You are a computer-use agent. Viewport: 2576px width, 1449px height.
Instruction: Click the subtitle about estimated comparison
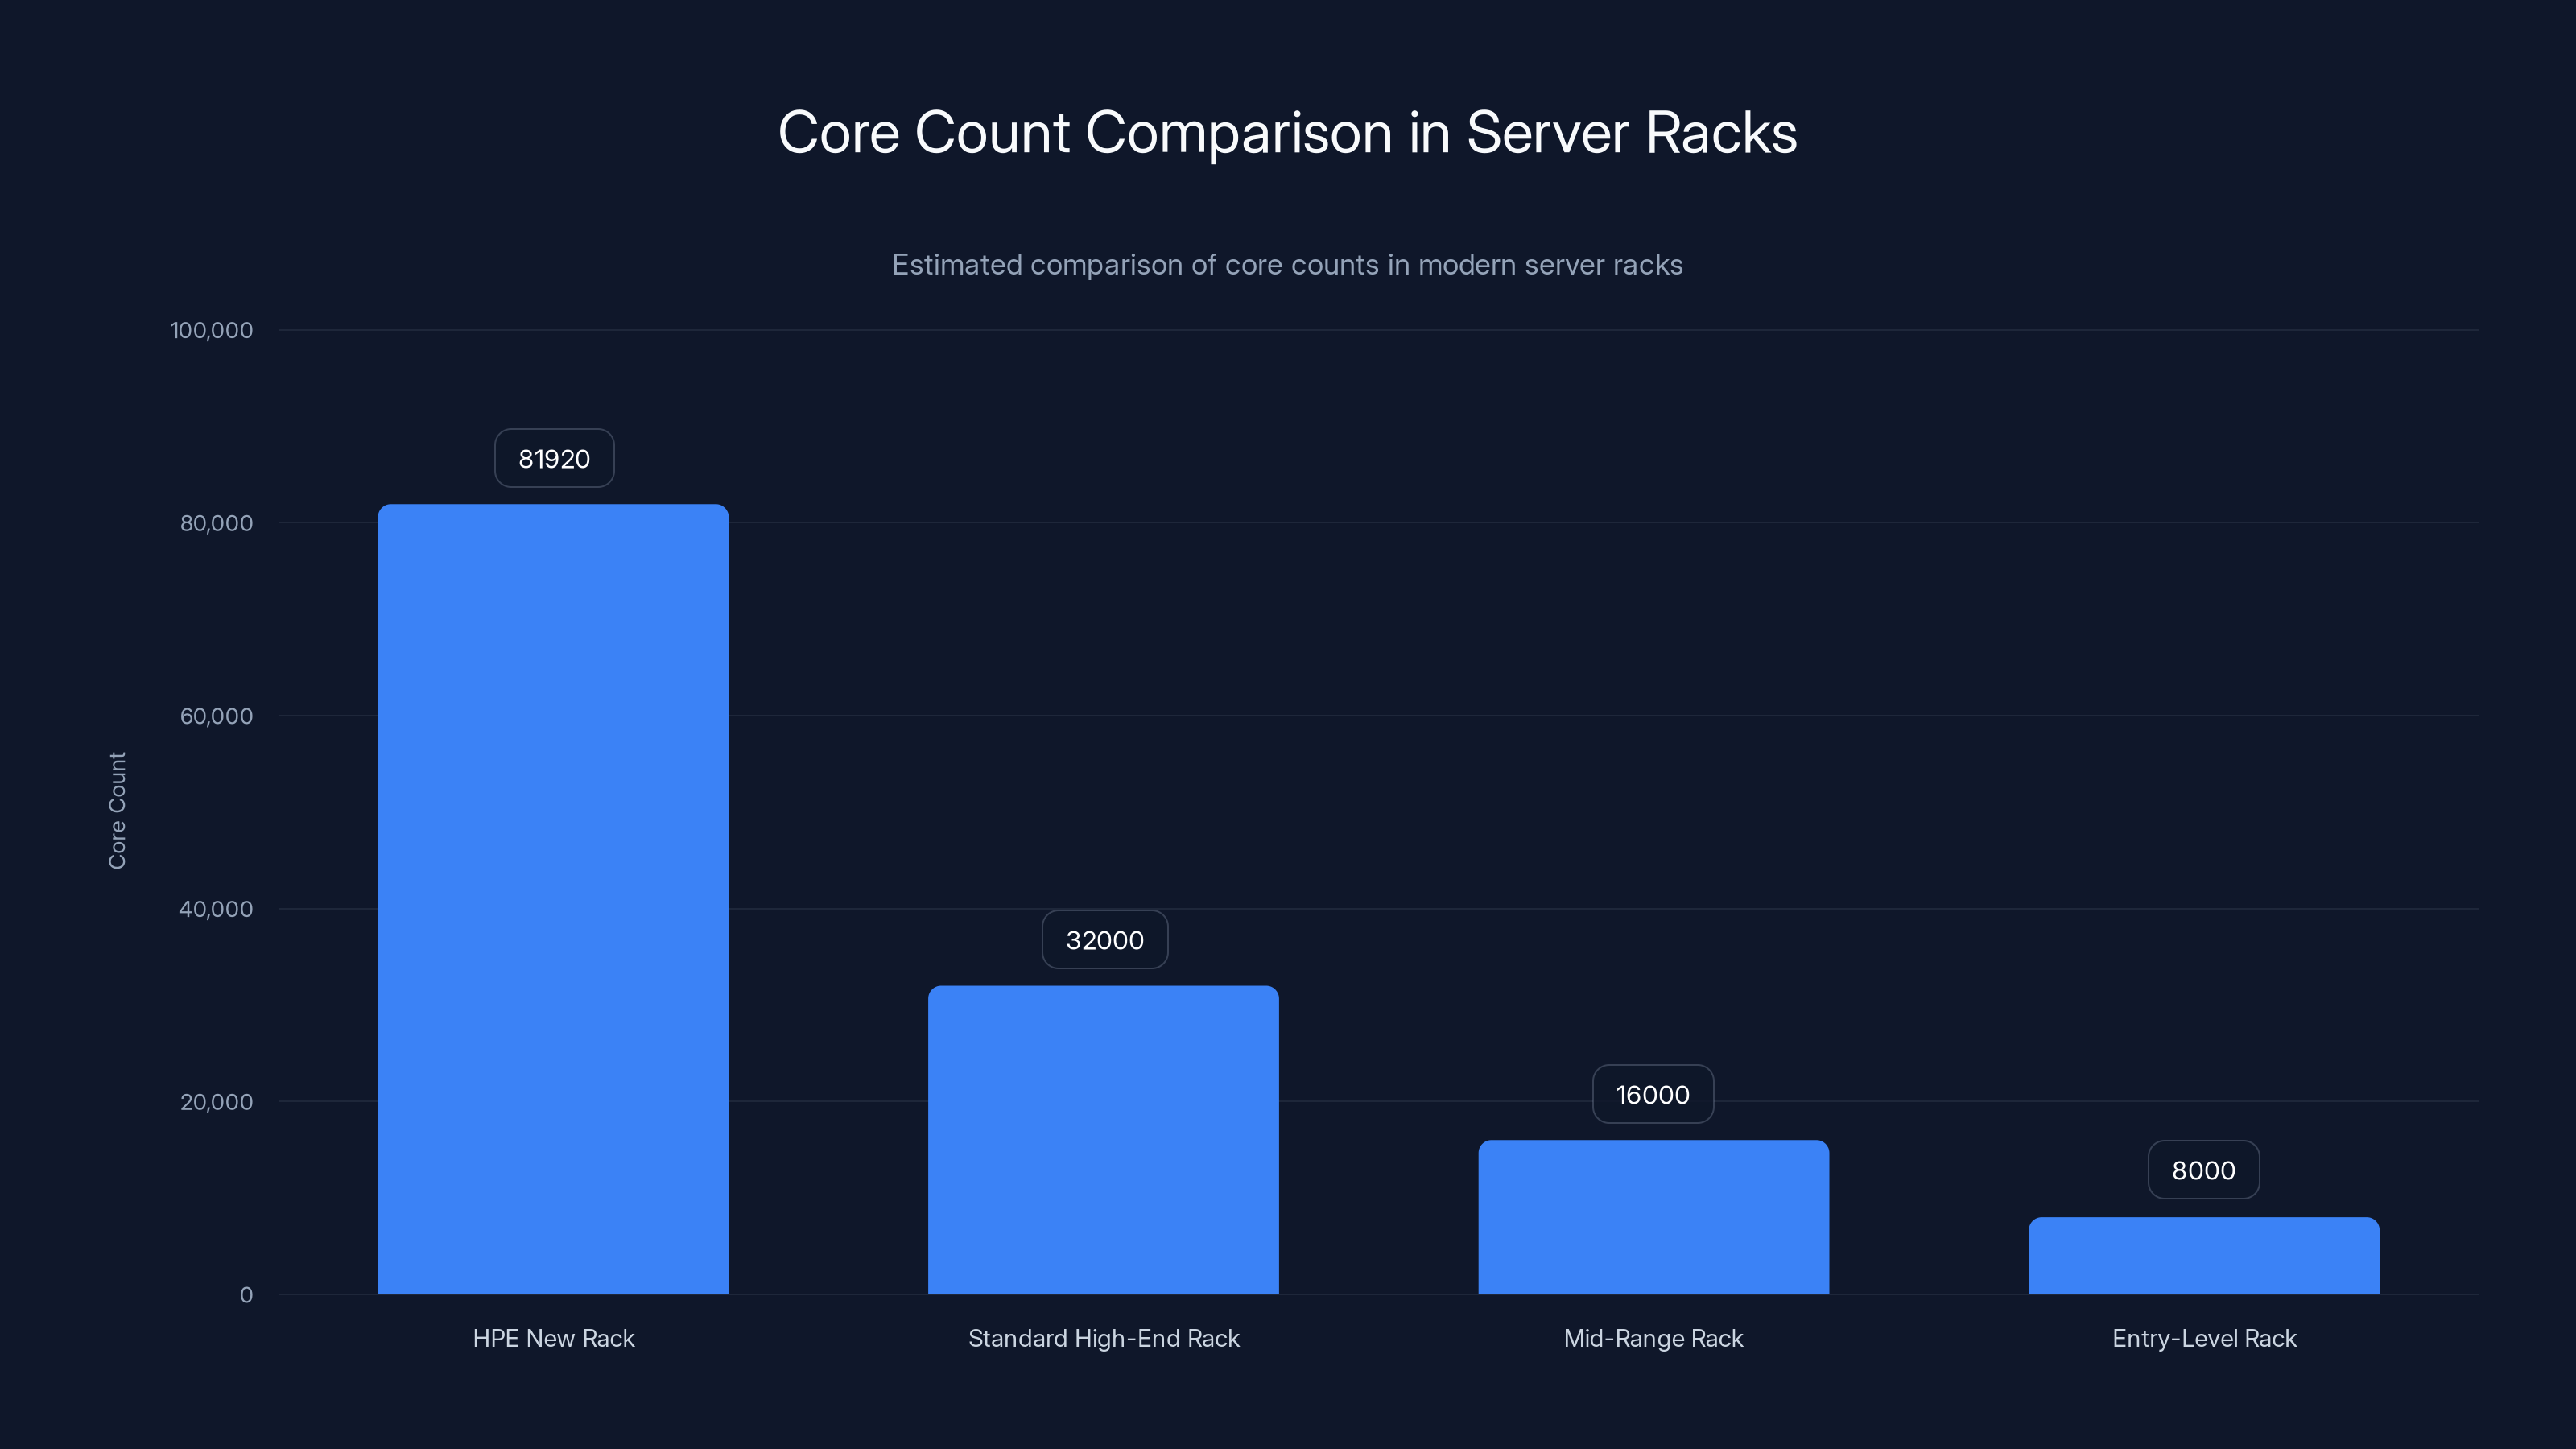coord(1287,265)
